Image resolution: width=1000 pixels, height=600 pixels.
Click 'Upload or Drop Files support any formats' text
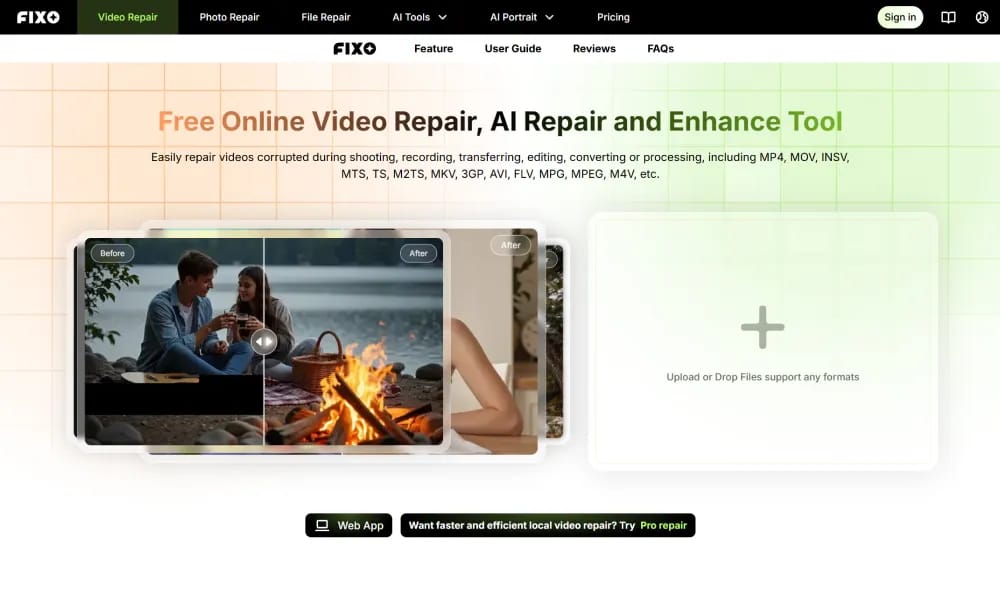pos(763,377)
